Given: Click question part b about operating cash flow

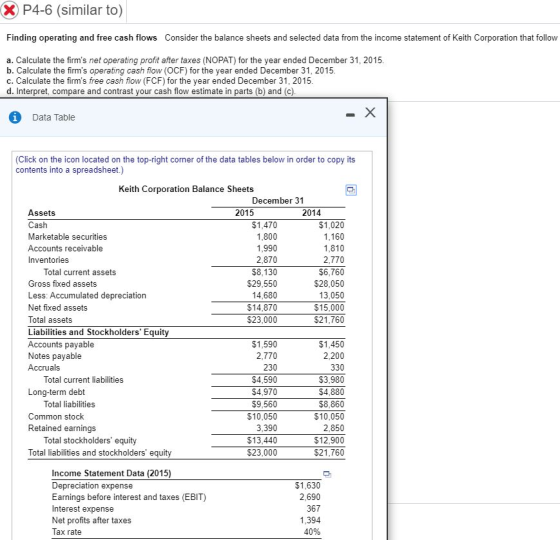Looking at the screenshot, I should point(171,70).
